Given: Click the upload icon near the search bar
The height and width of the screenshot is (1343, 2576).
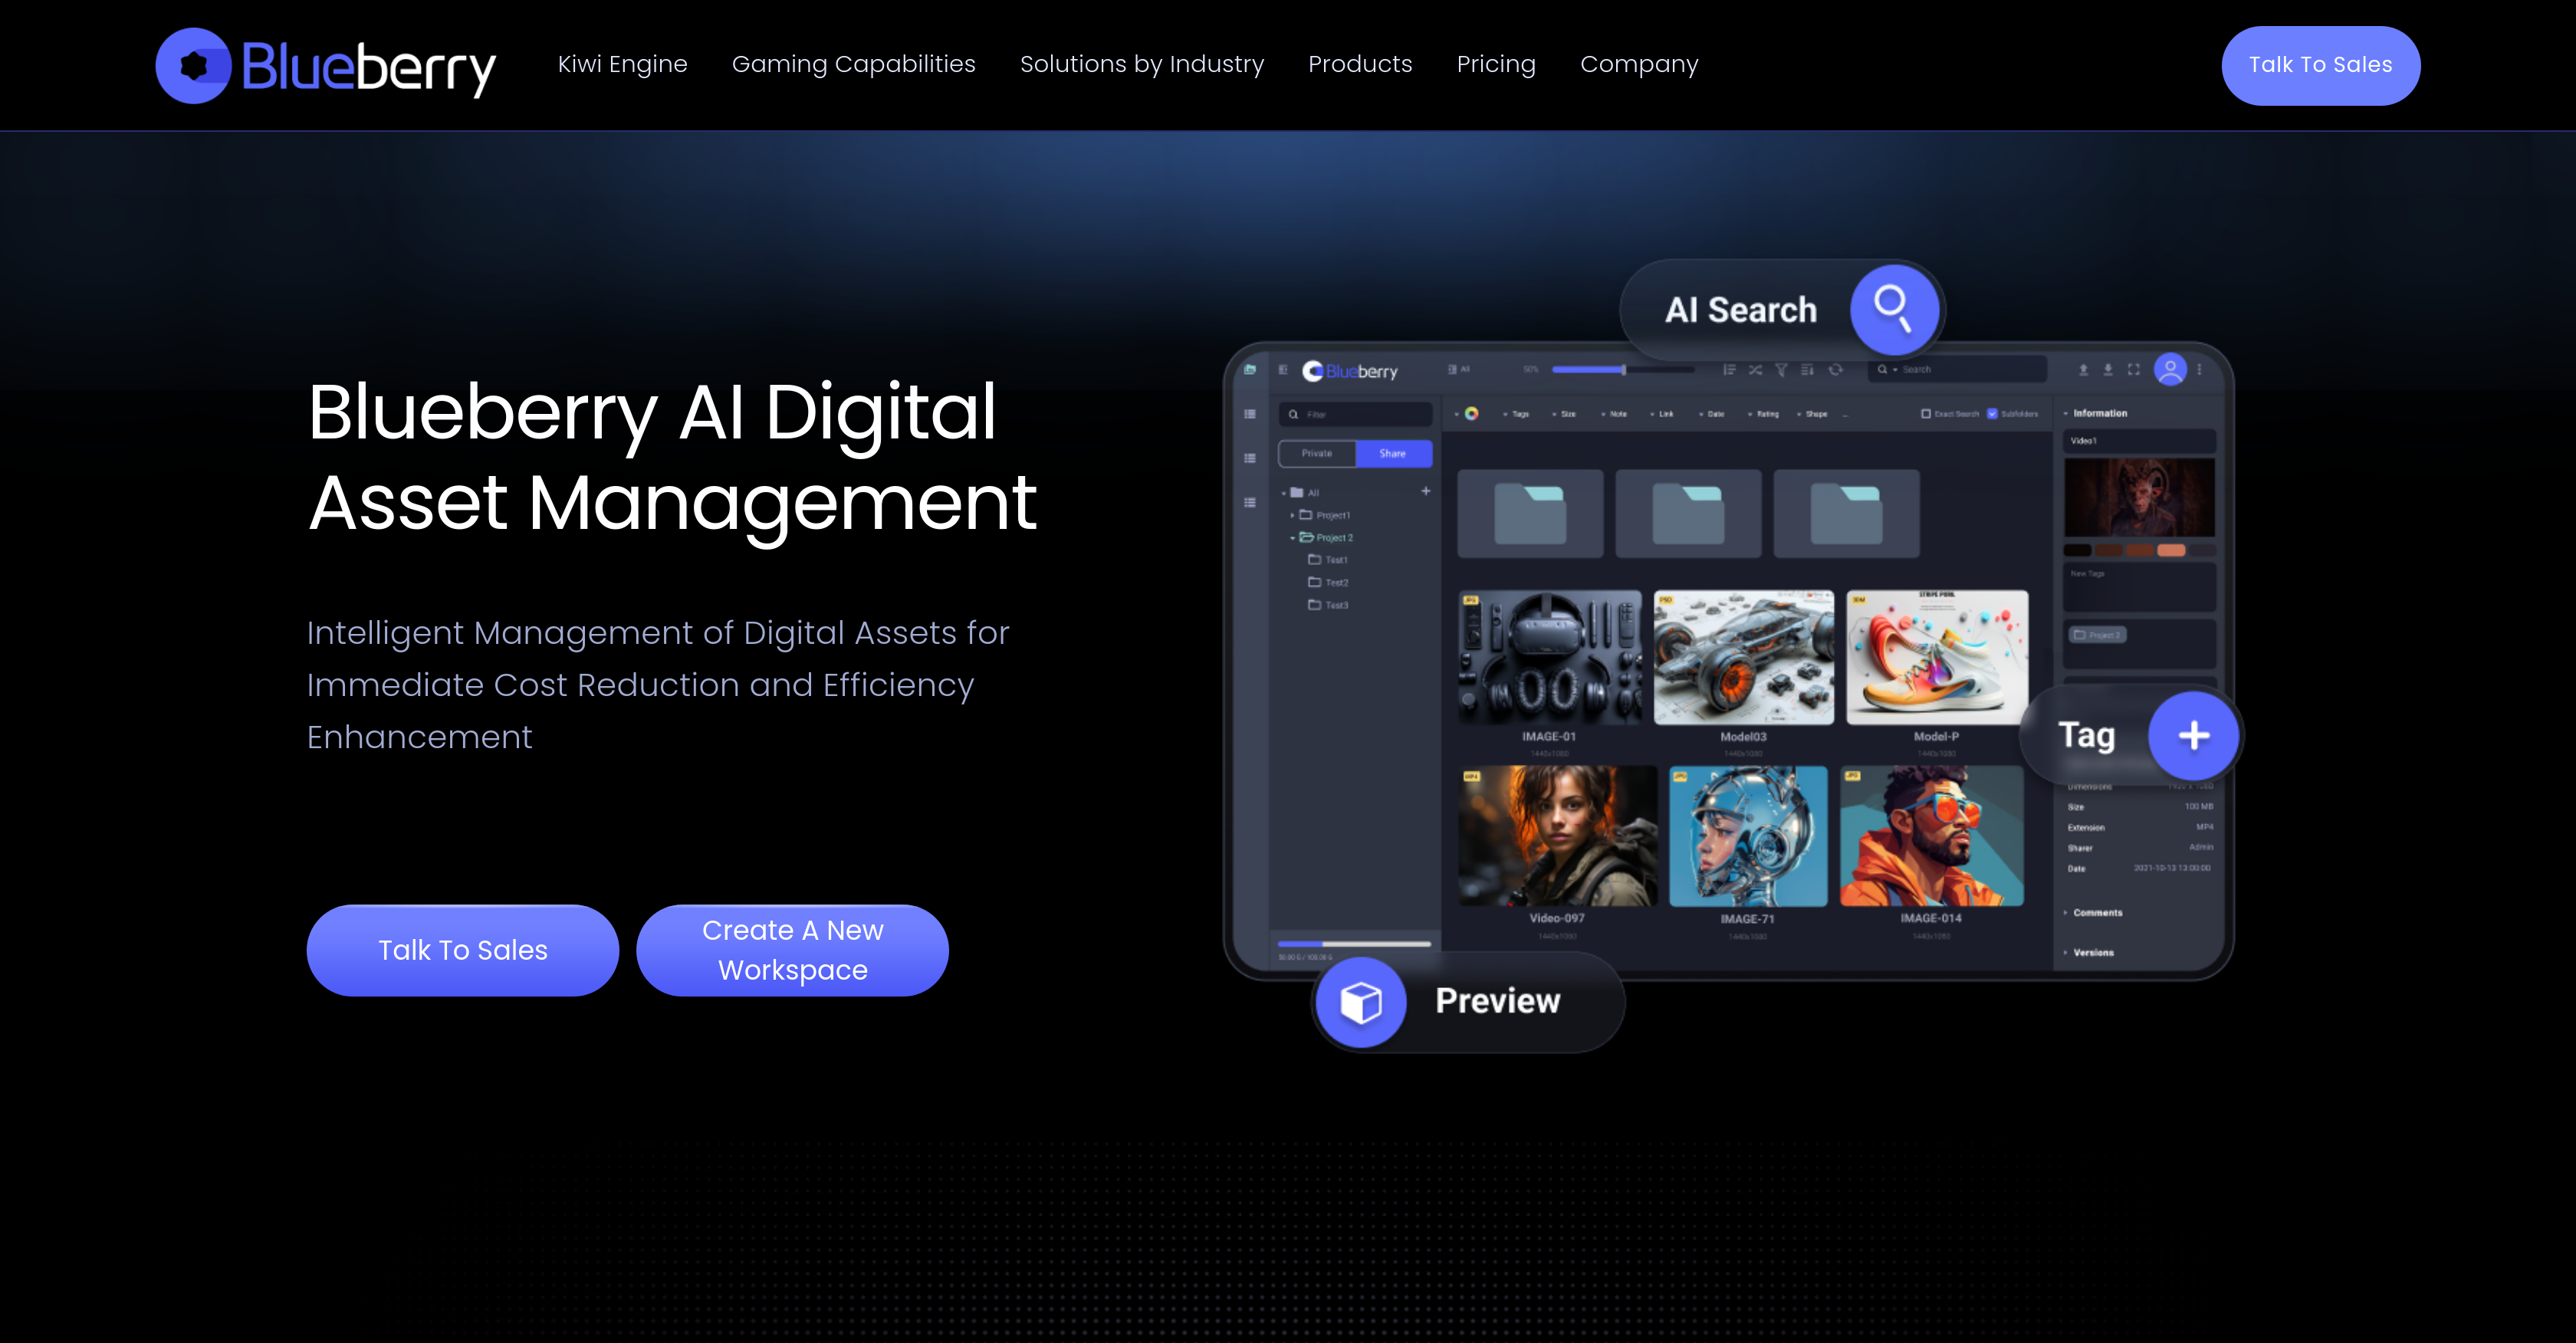Looking at the screenshot, I should tap(2083, 369).
